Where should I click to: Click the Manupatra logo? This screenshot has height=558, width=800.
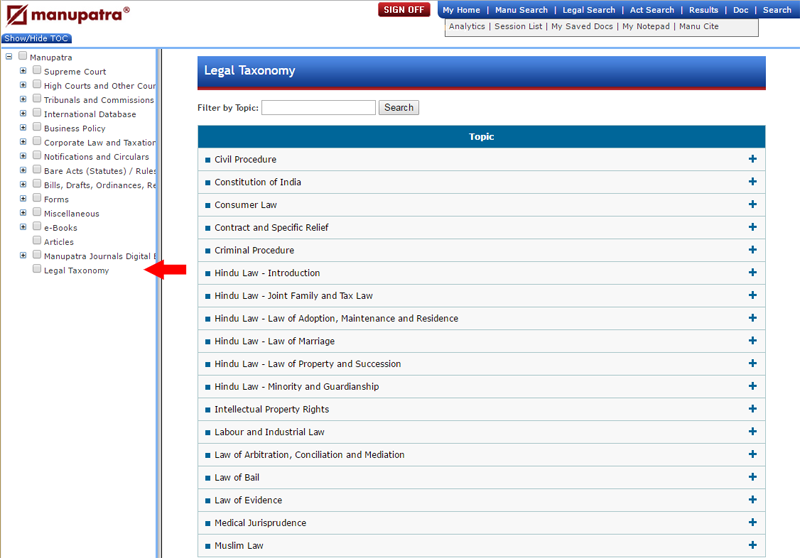pyautogui.click(x=68, y=15)
